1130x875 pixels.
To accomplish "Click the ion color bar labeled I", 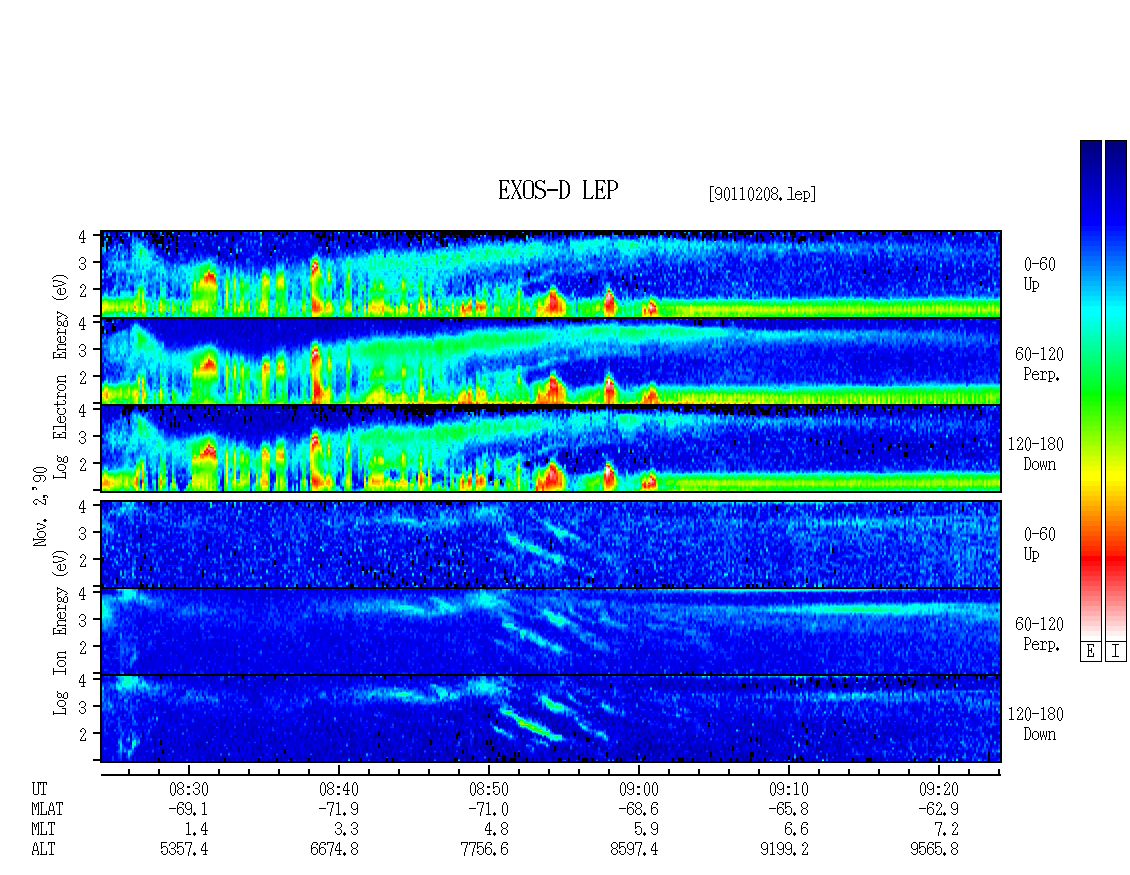I will coord(1116,390).
